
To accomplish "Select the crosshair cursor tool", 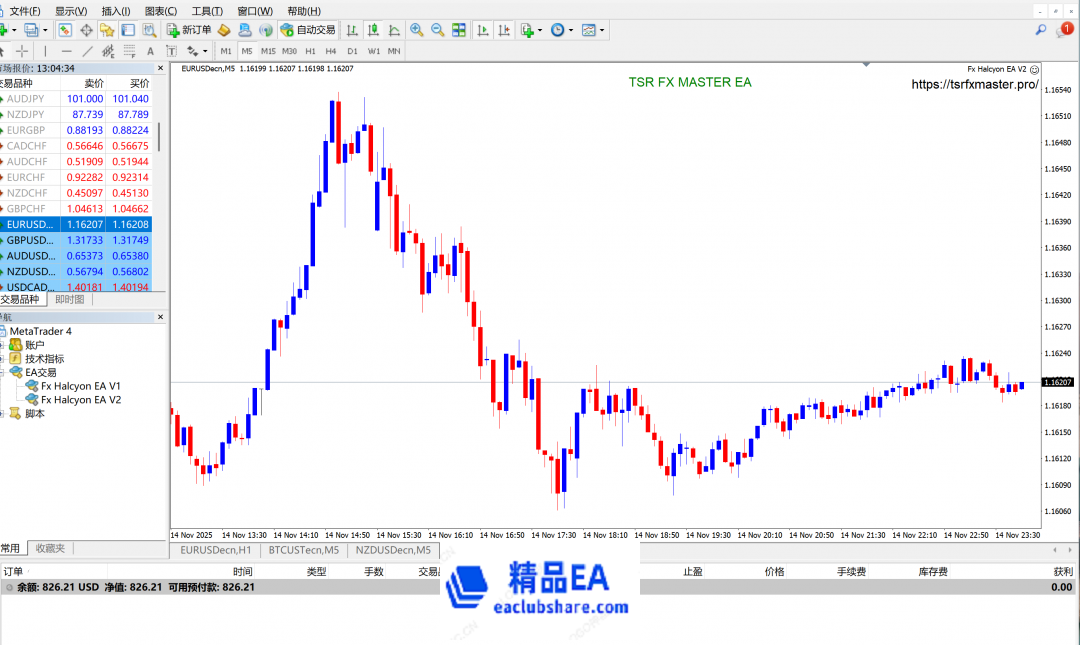I will [x=22, y=51].
